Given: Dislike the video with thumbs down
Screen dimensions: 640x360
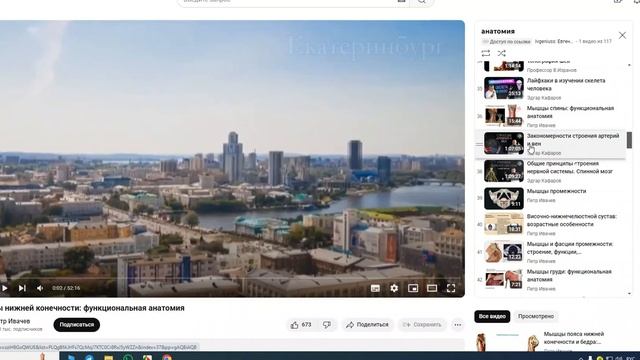Looking at the screenshot, I should (x=327, y=325).
